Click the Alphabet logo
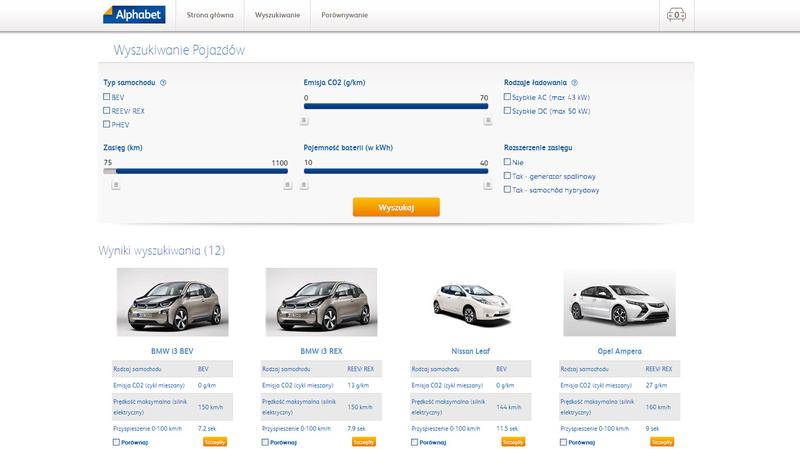Screen dimensions: 800x449 click(135, 15)
